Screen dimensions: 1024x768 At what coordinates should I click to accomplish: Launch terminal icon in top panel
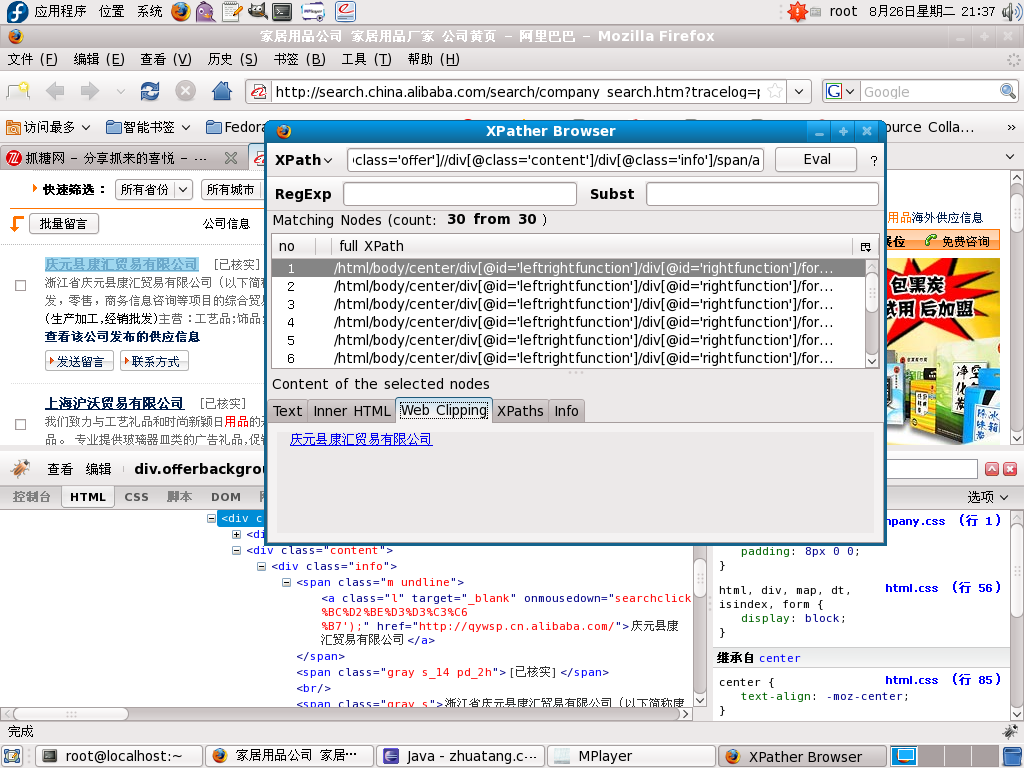pos(282,11)
